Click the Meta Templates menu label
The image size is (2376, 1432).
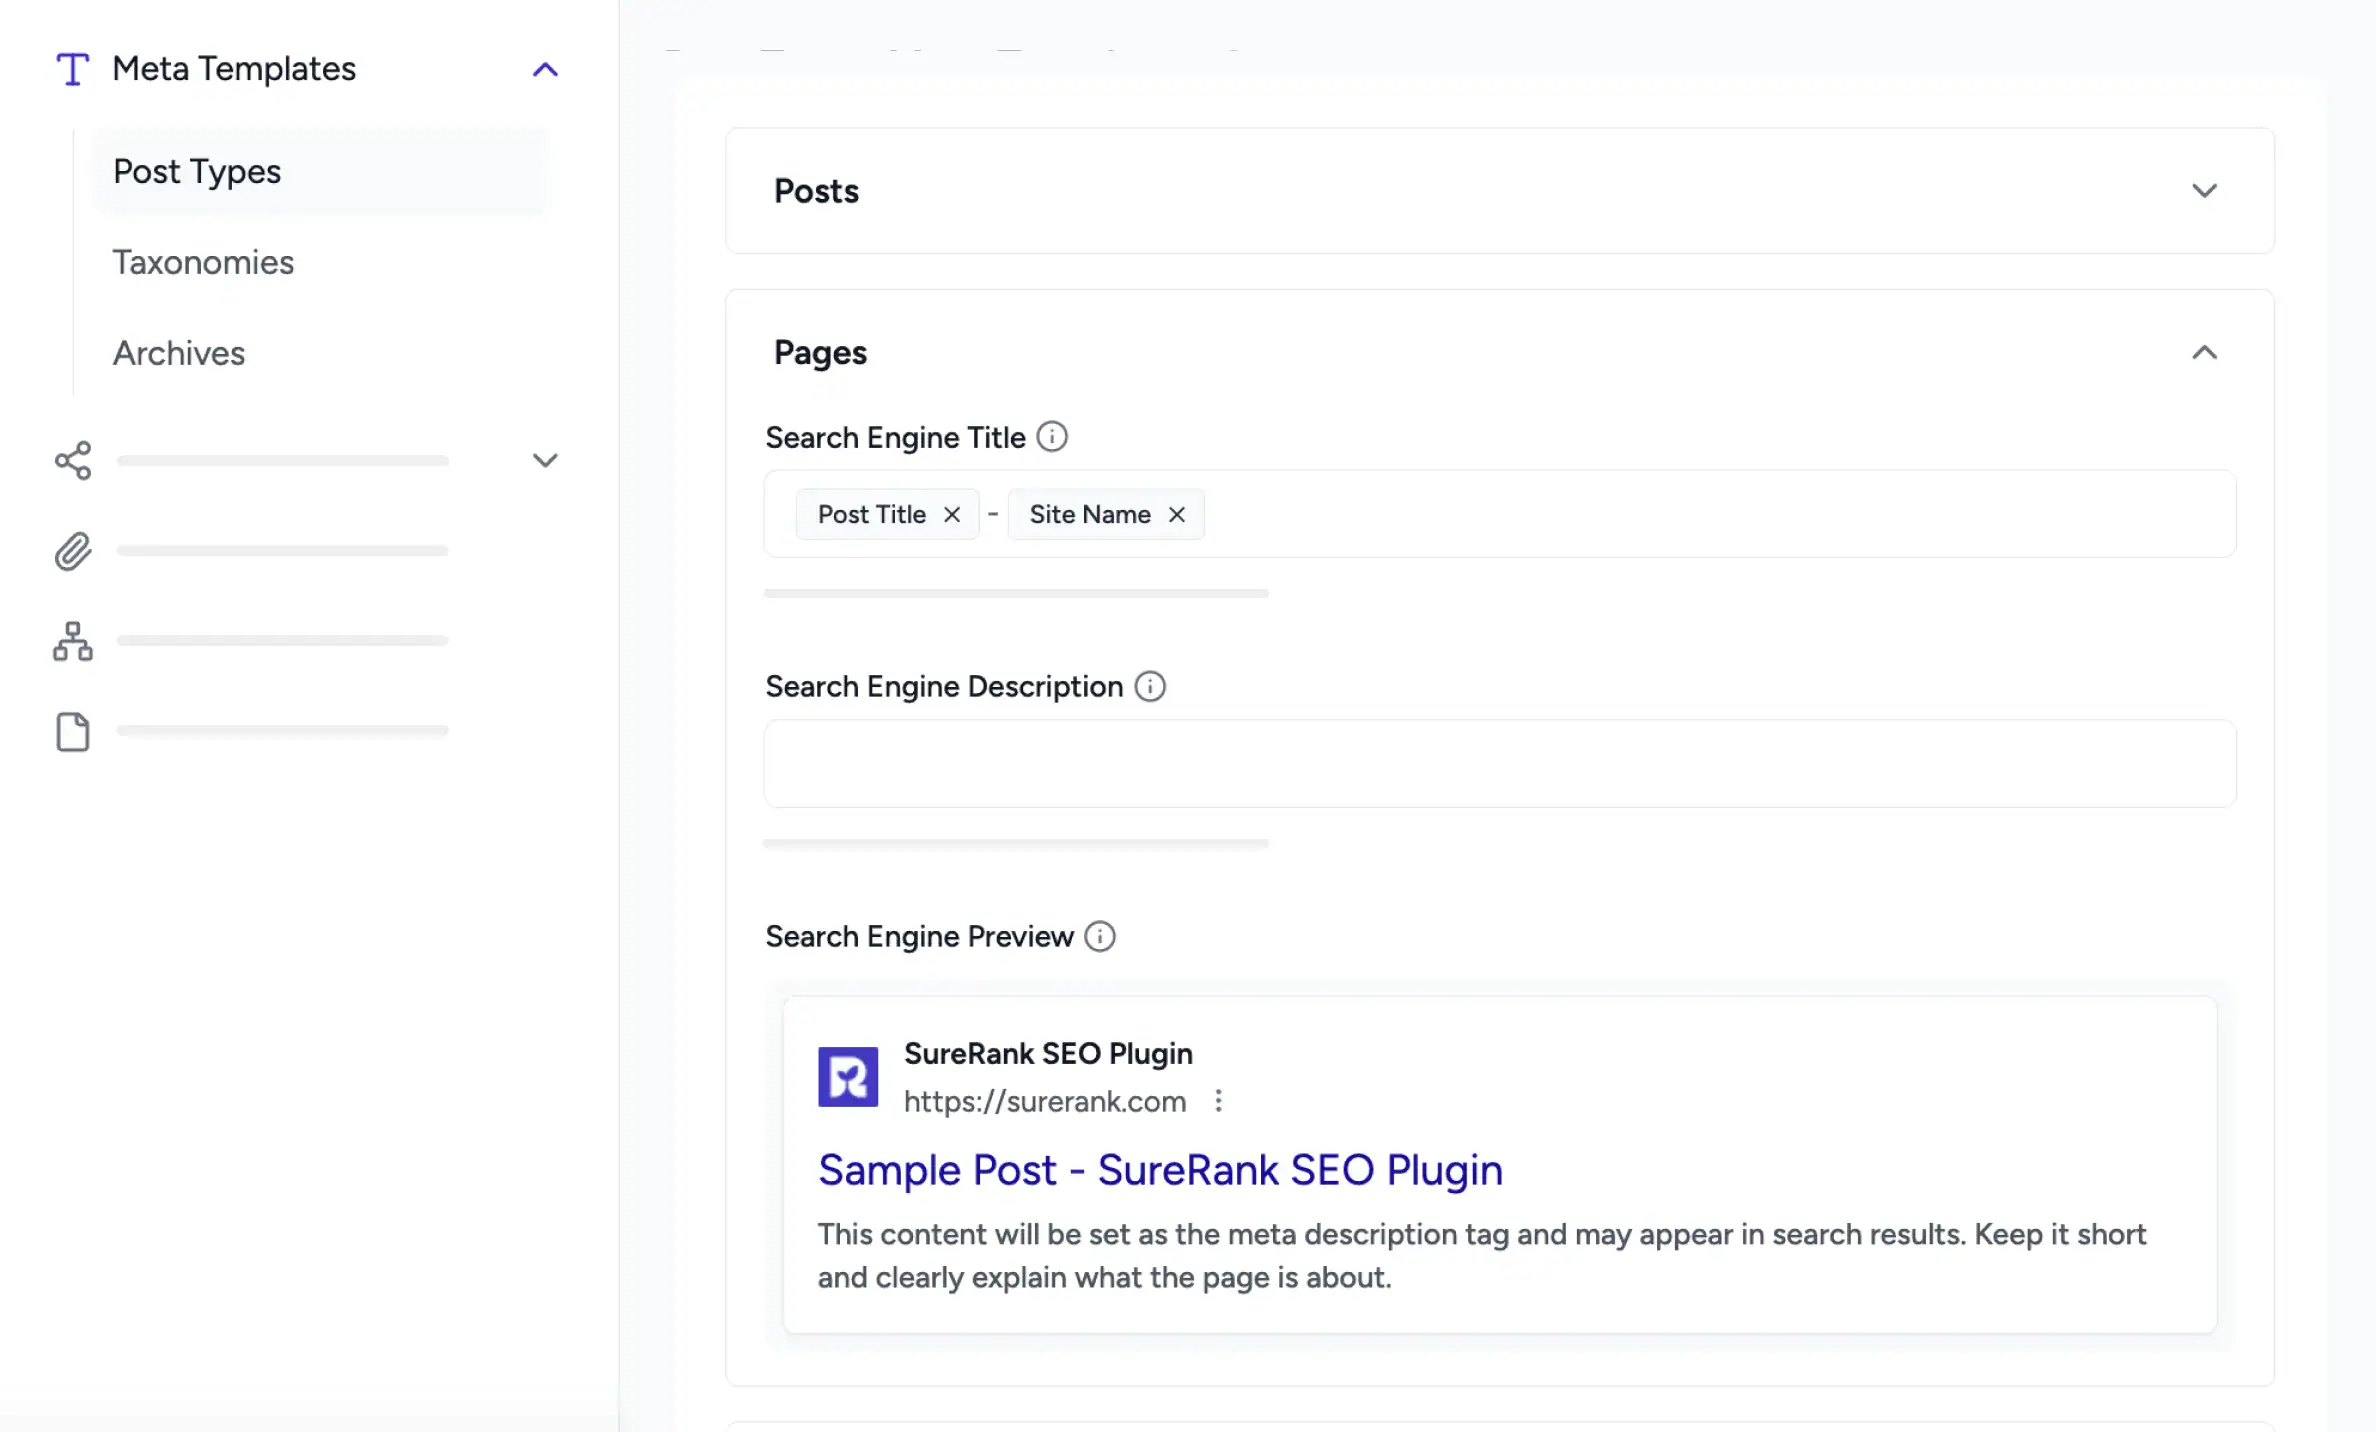[234, 69]
